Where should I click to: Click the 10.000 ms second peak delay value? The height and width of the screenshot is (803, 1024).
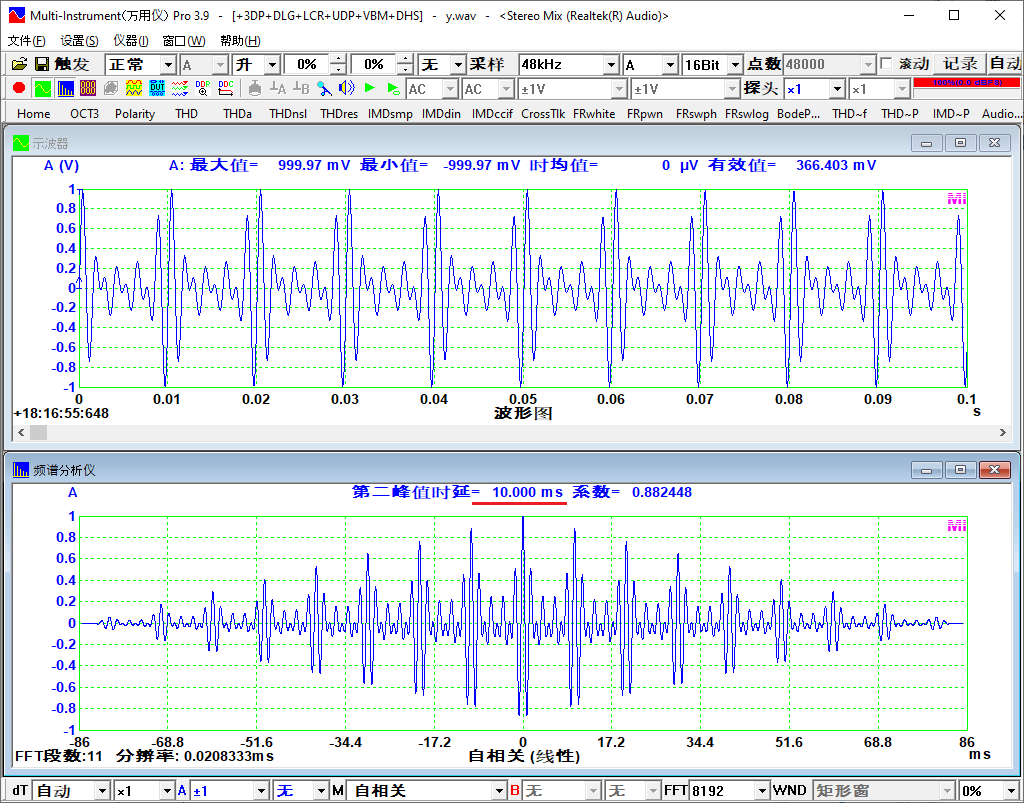pyautogui.click(x=528, y=492)
